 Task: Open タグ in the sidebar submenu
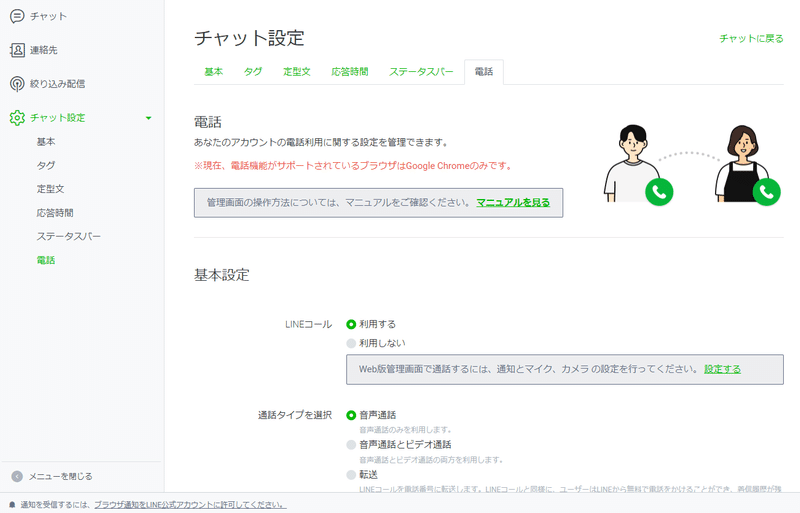tap(46, 165)
